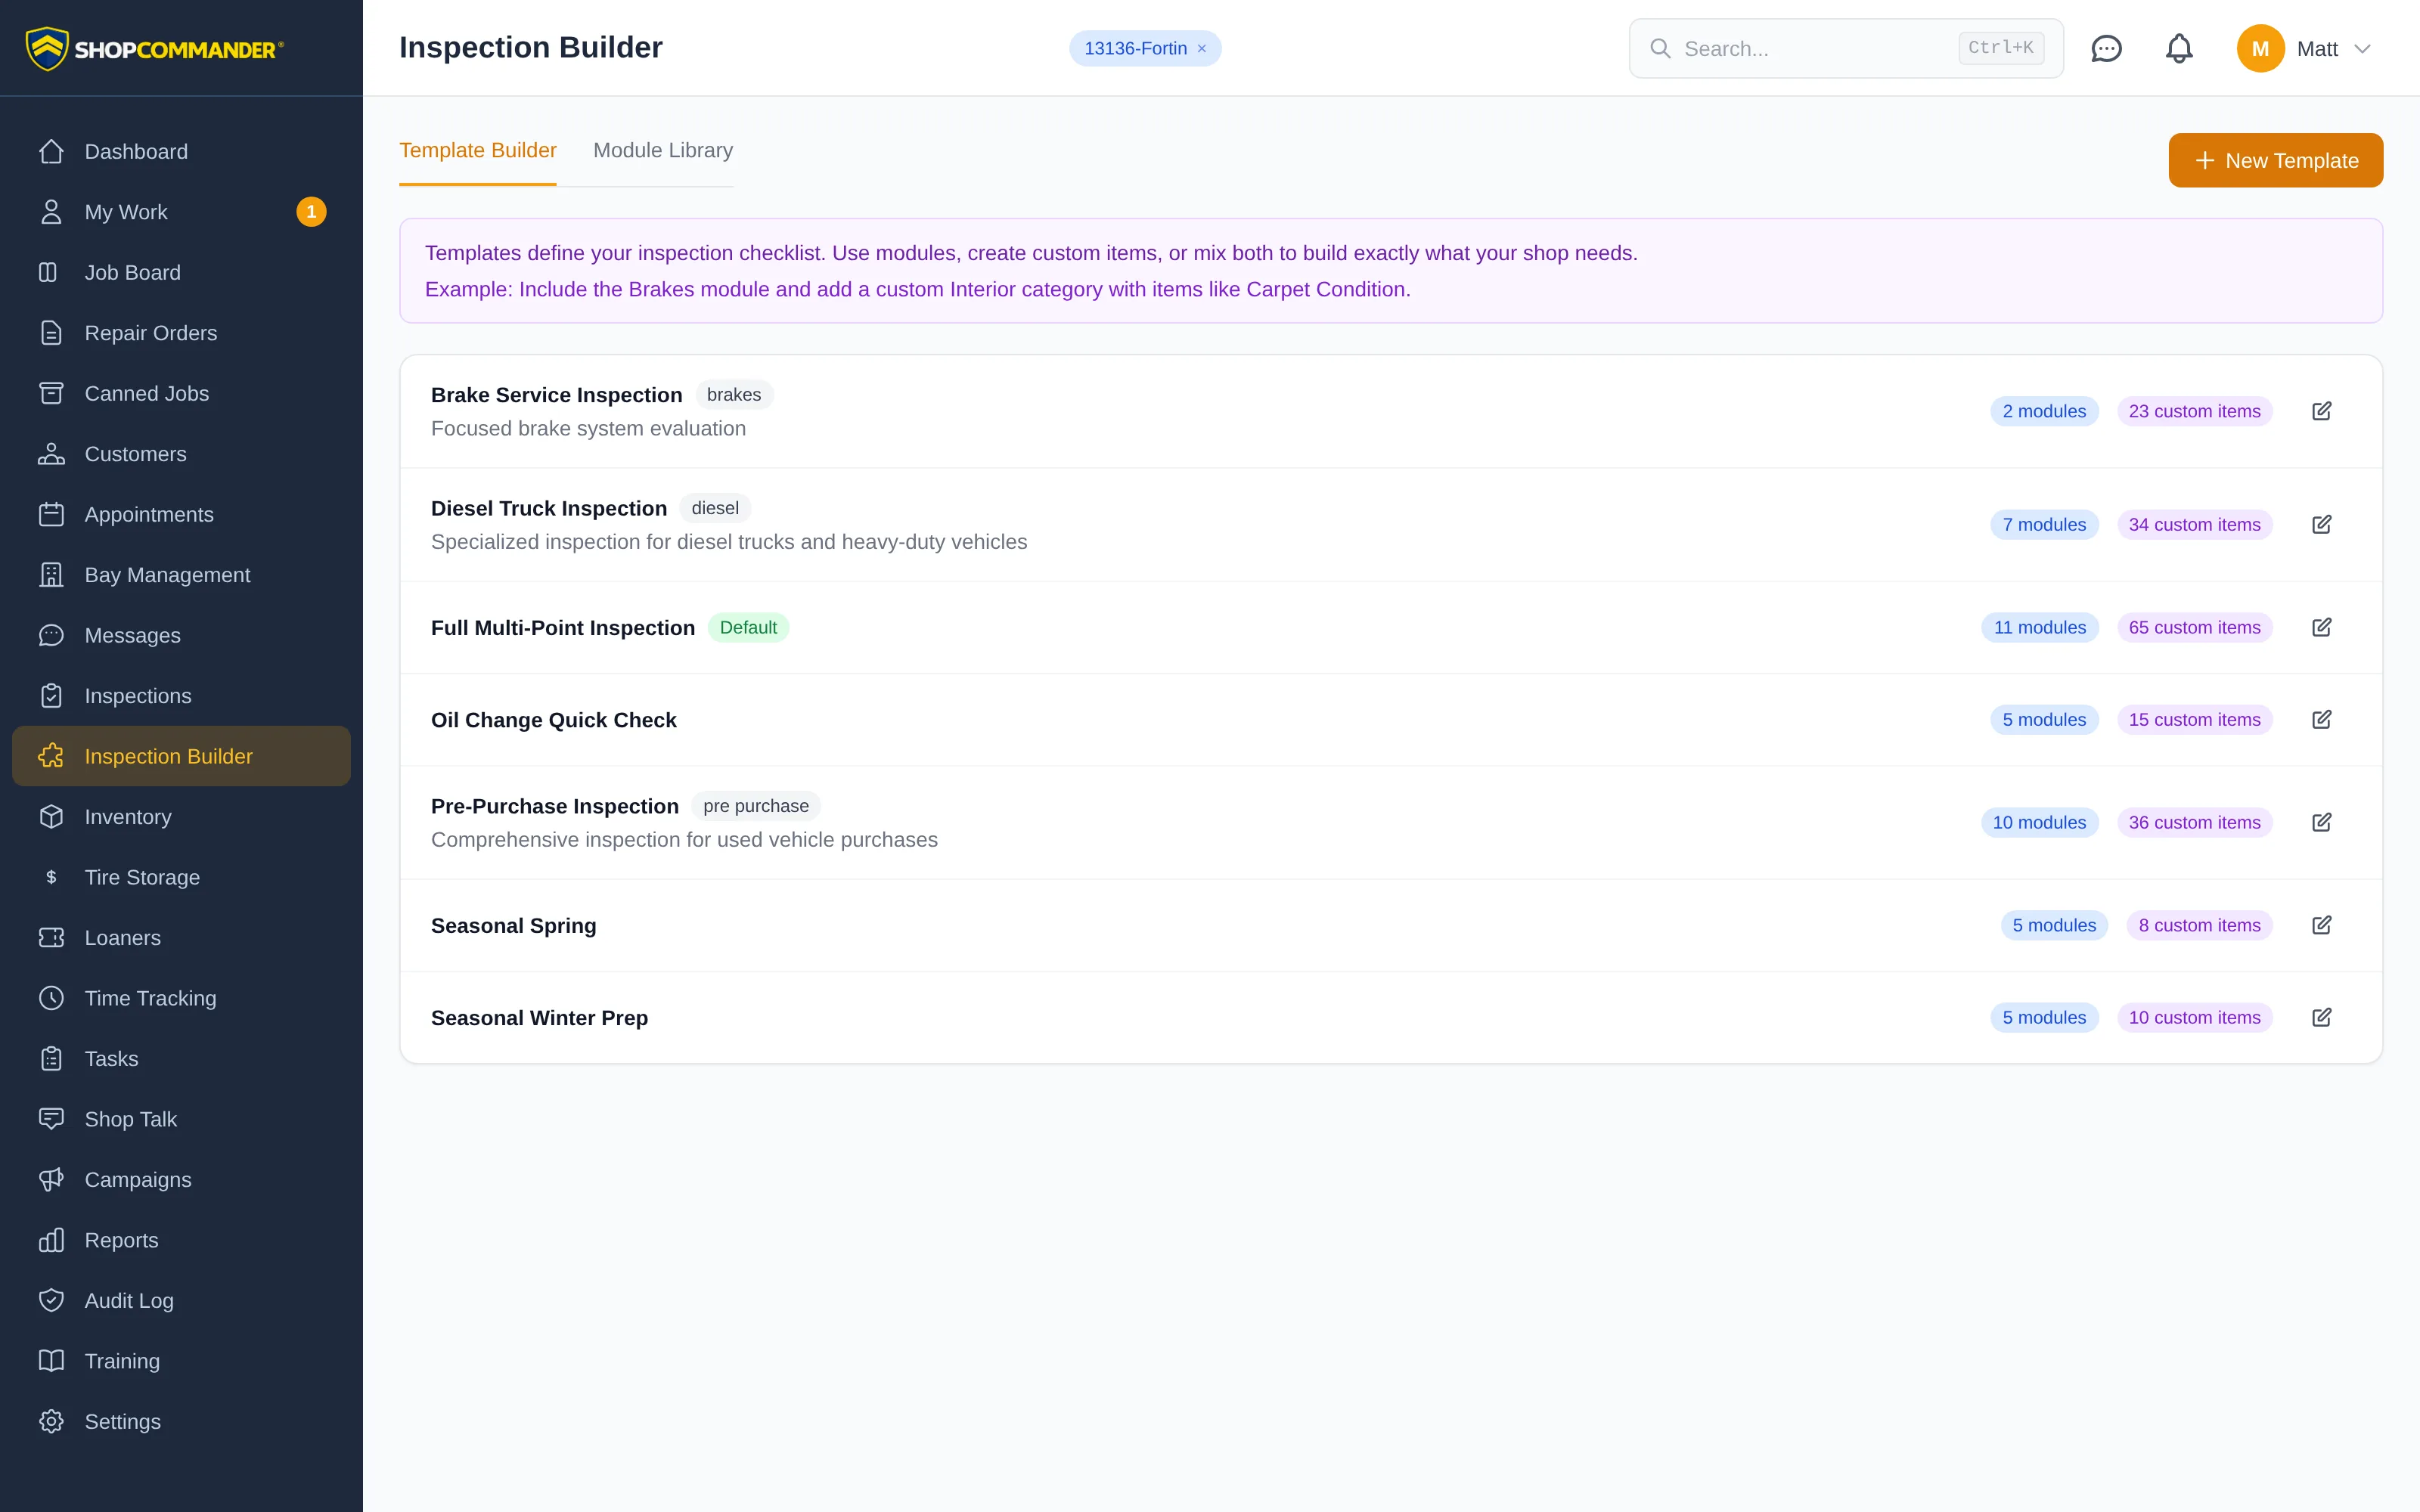The width and height of the screenshot is (2420, 1512).
Task: Edit the Seasonal Spring template
Action: tap(2321, 925)
